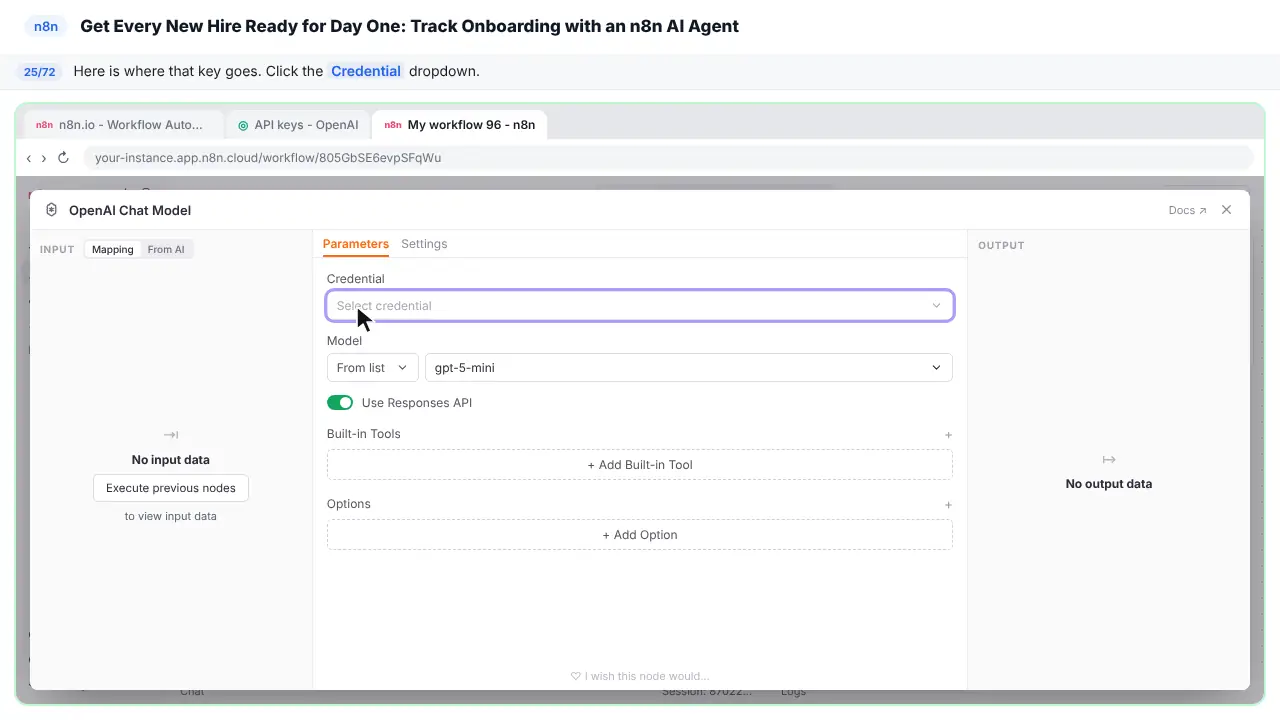Viewport: 1280px width, 720px height.
Task: Switch to the Settings tab
Action: [424, 244]
